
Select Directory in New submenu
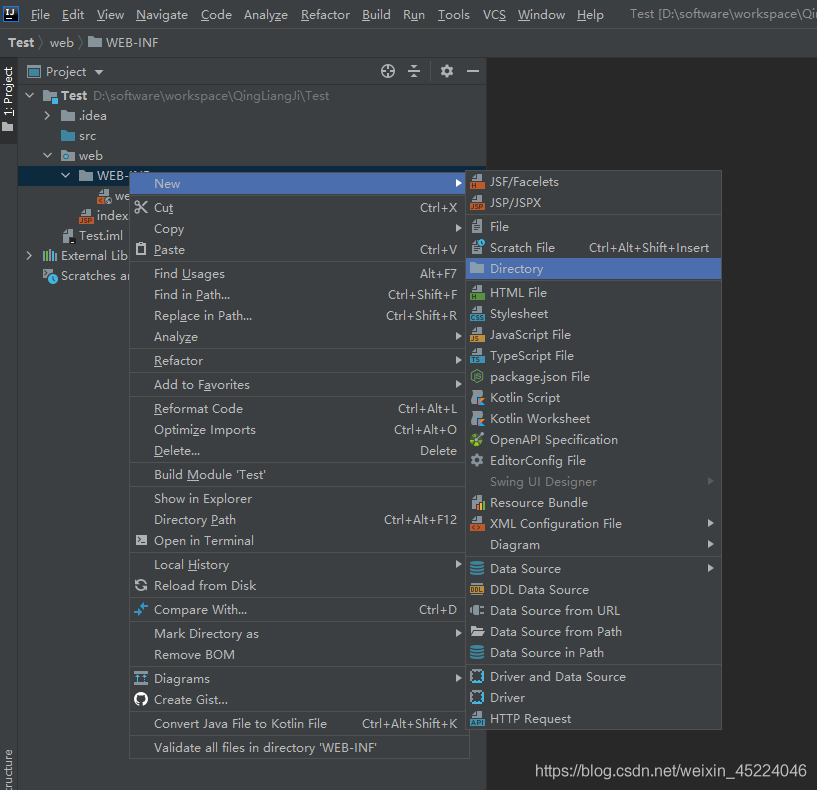516,268
